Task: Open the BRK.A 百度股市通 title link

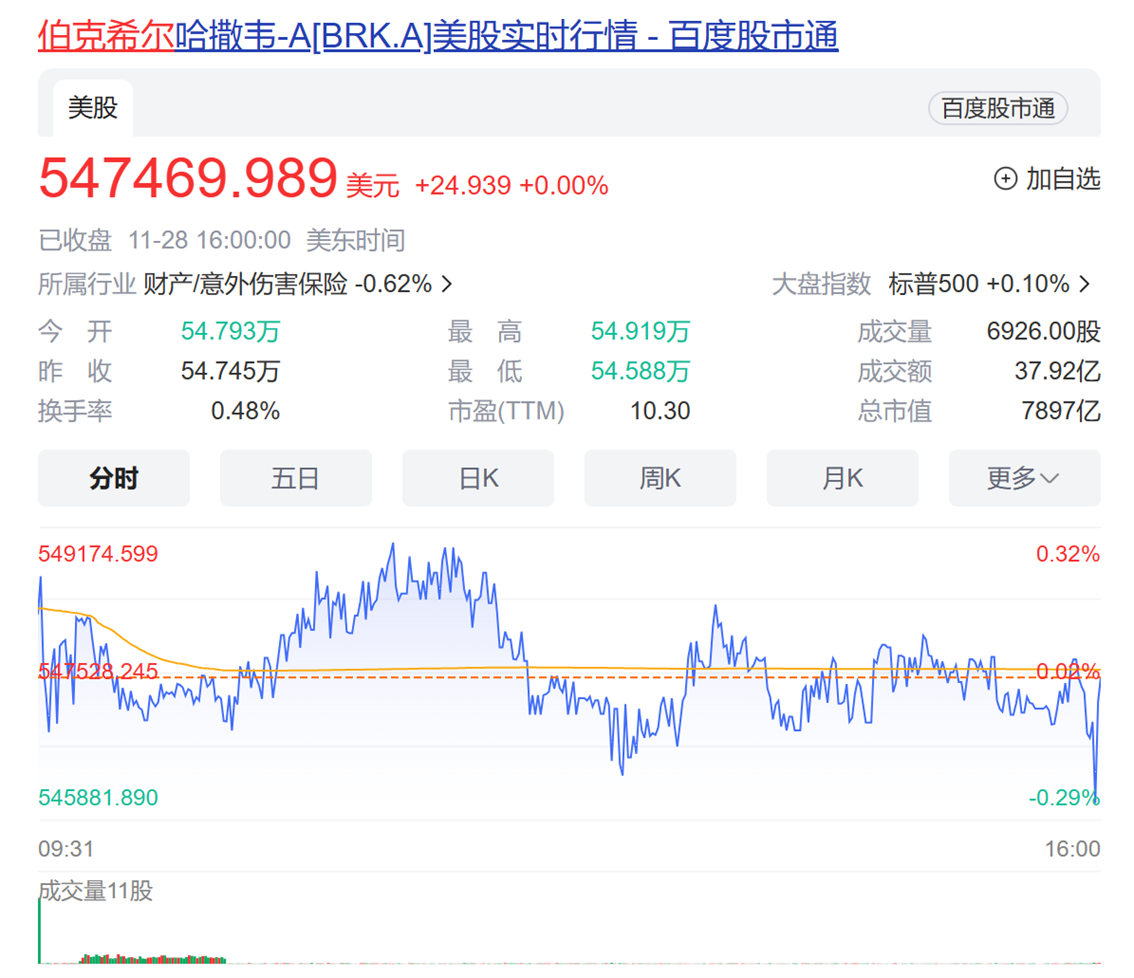Action: [438, 35]
